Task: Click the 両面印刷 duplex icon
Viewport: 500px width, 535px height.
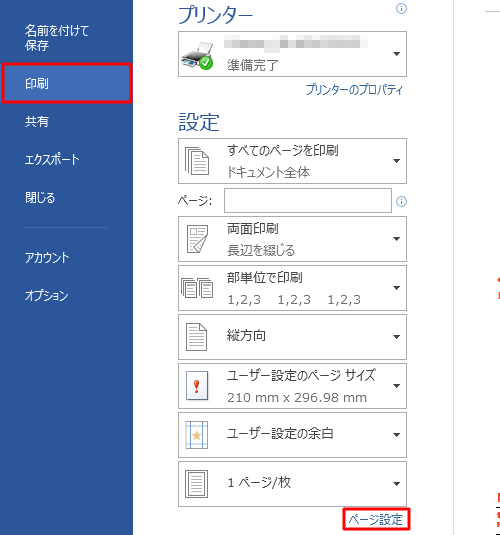Action: click(197, 239)
